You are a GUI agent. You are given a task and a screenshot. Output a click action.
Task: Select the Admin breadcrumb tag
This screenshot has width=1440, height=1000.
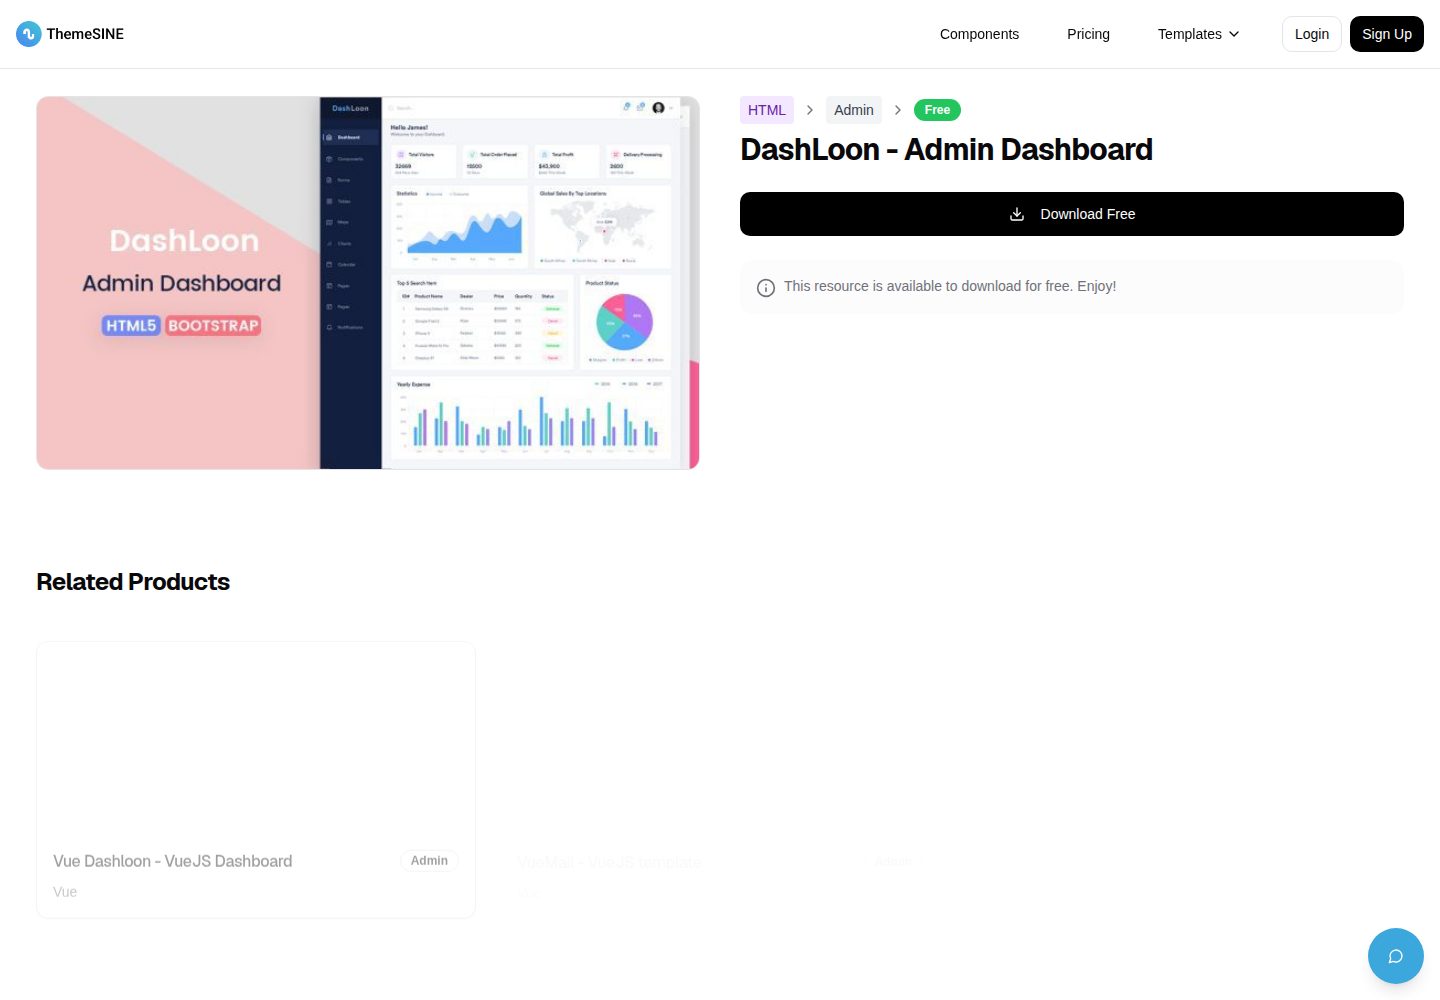pos(854,110)
